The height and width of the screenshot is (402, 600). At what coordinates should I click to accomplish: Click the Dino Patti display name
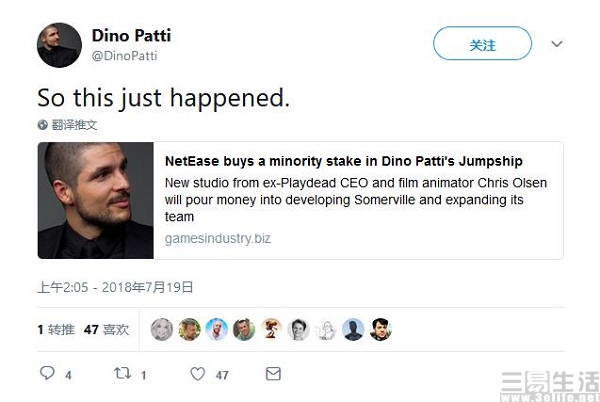[x=131, y=36]
